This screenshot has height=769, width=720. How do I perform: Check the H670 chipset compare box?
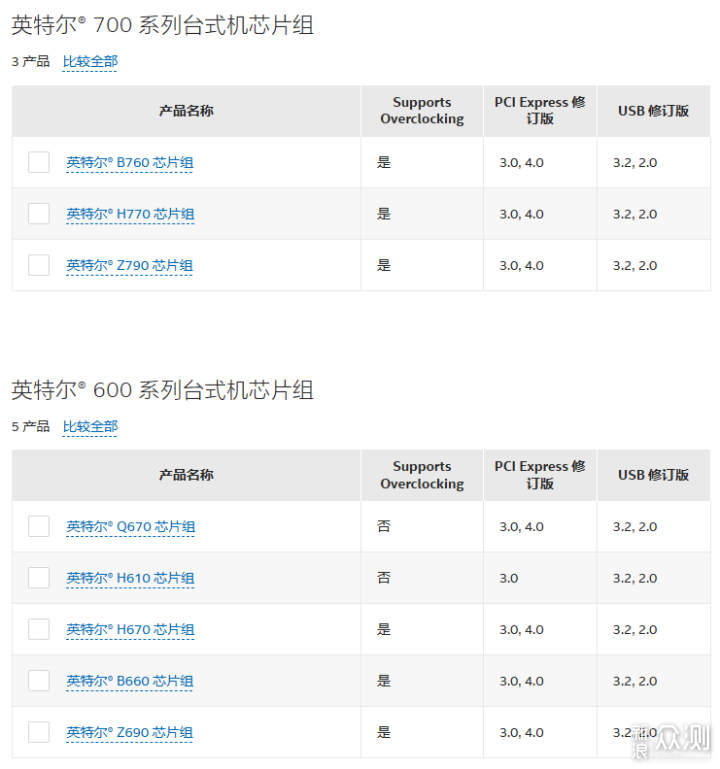point(39,629)
